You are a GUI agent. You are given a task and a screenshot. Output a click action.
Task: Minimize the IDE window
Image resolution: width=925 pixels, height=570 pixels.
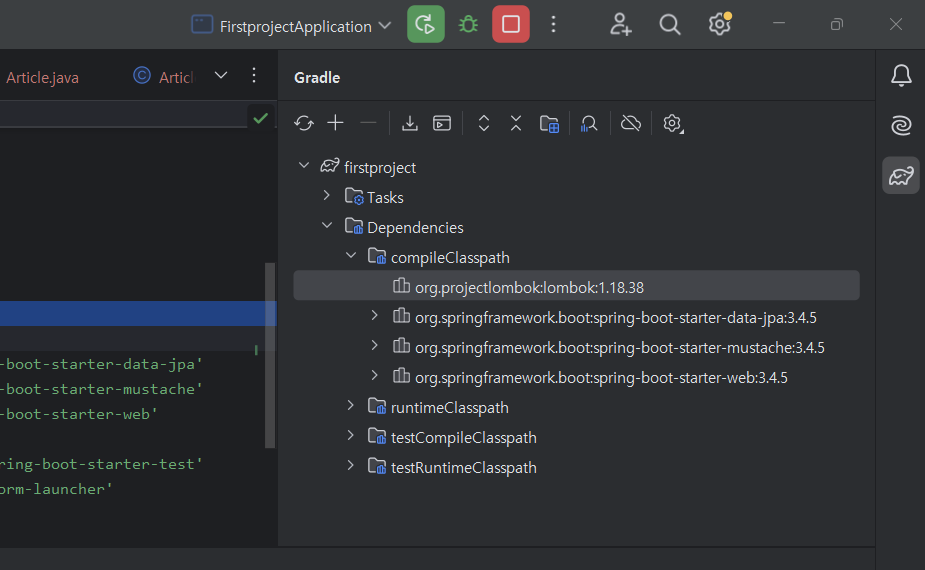pyautogui.click(x=779, y=24)
